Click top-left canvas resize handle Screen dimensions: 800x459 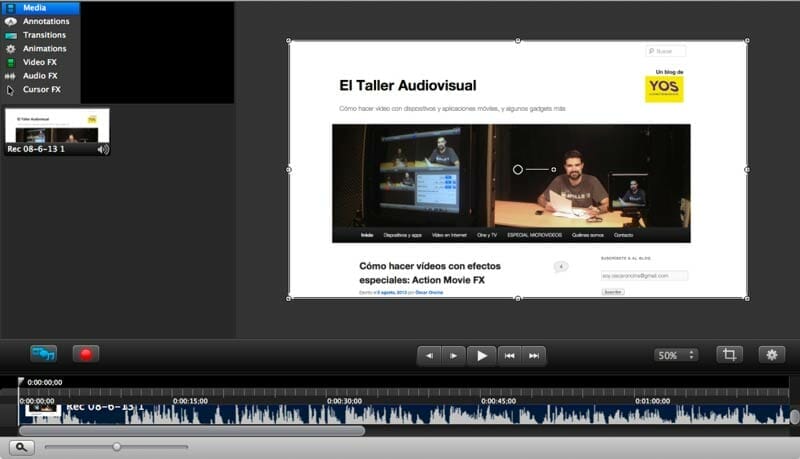(x=289, y=40)
